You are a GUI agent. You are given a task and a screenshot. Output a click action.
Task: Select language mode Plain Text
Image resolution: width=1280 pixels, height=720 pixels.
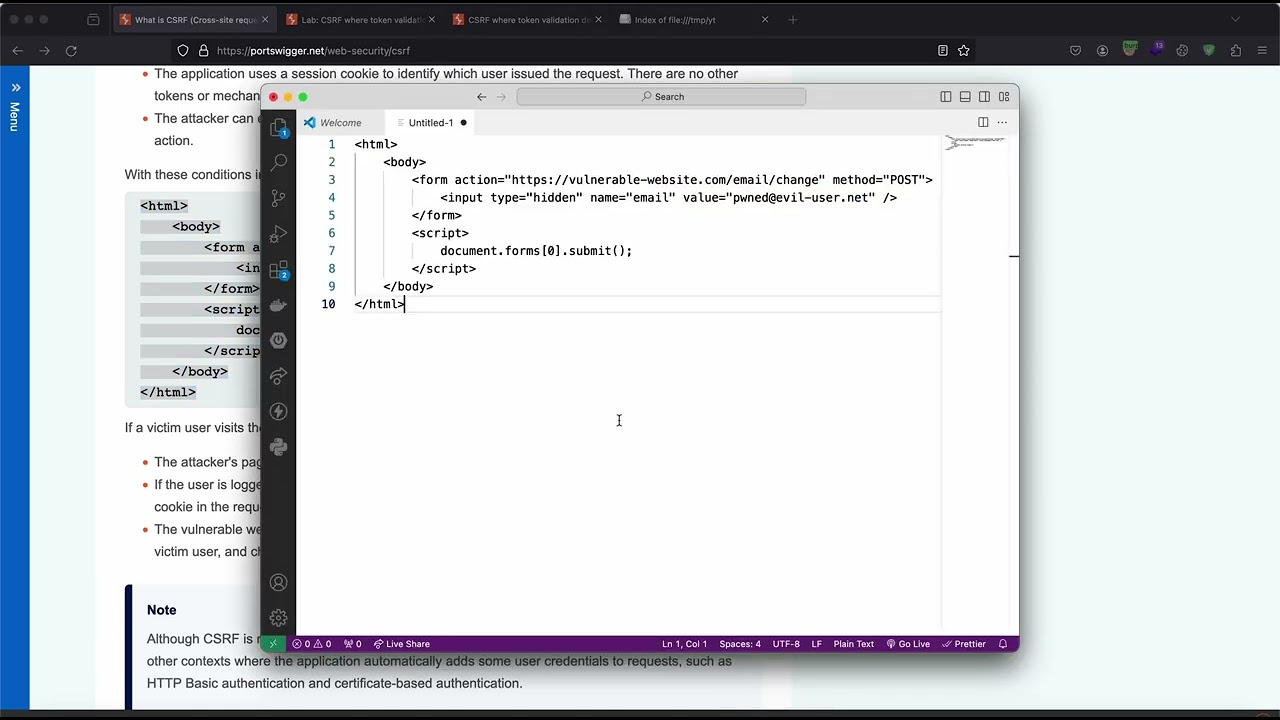click(854, 644)
